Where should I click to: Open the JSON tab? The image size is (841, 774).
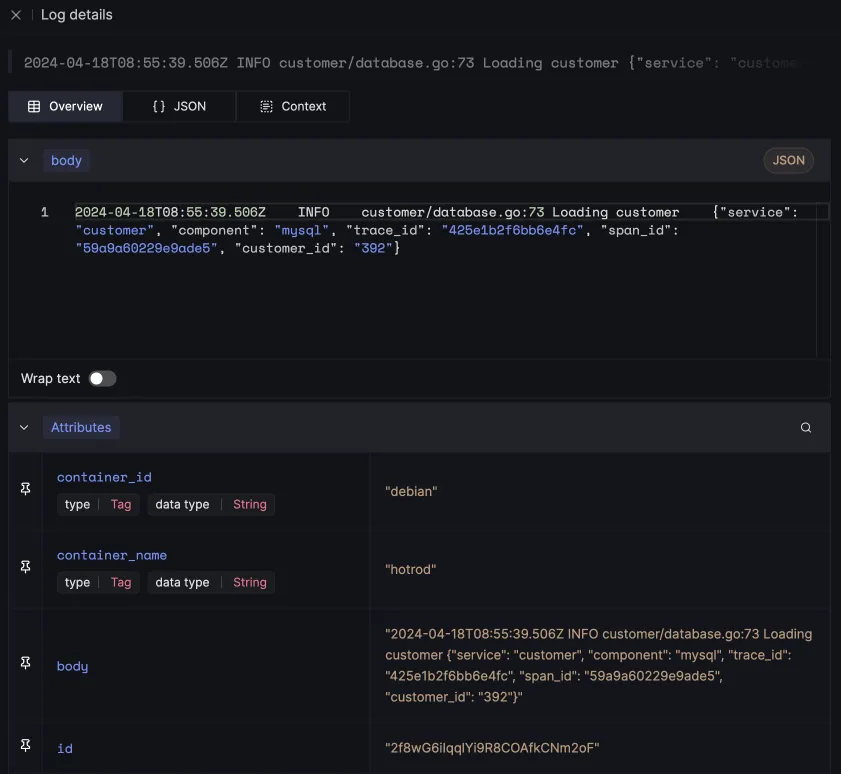179,106
